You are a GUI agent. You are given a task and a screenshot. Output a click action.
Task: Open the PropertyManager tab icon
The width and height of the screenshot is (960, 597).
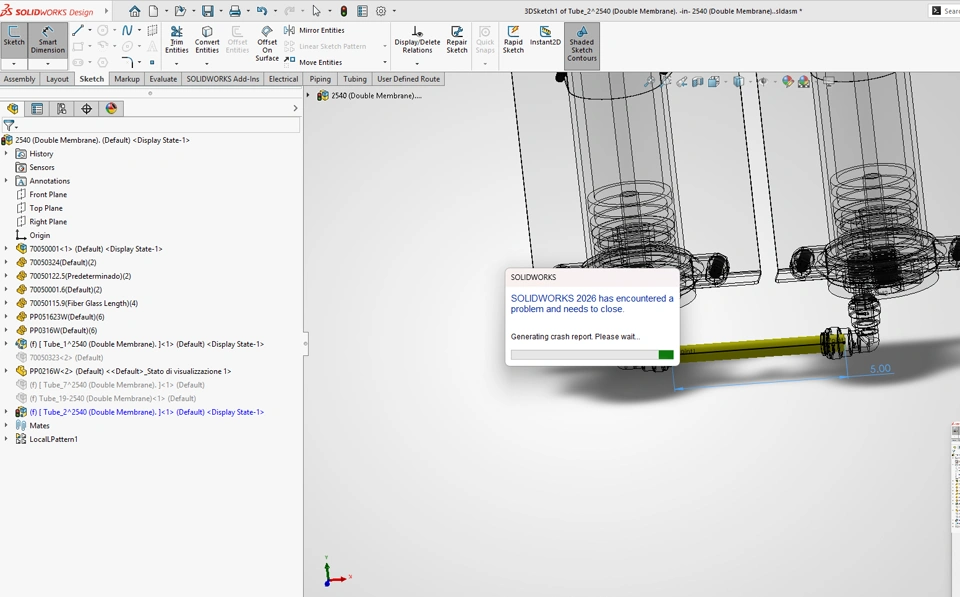point(37,109)
